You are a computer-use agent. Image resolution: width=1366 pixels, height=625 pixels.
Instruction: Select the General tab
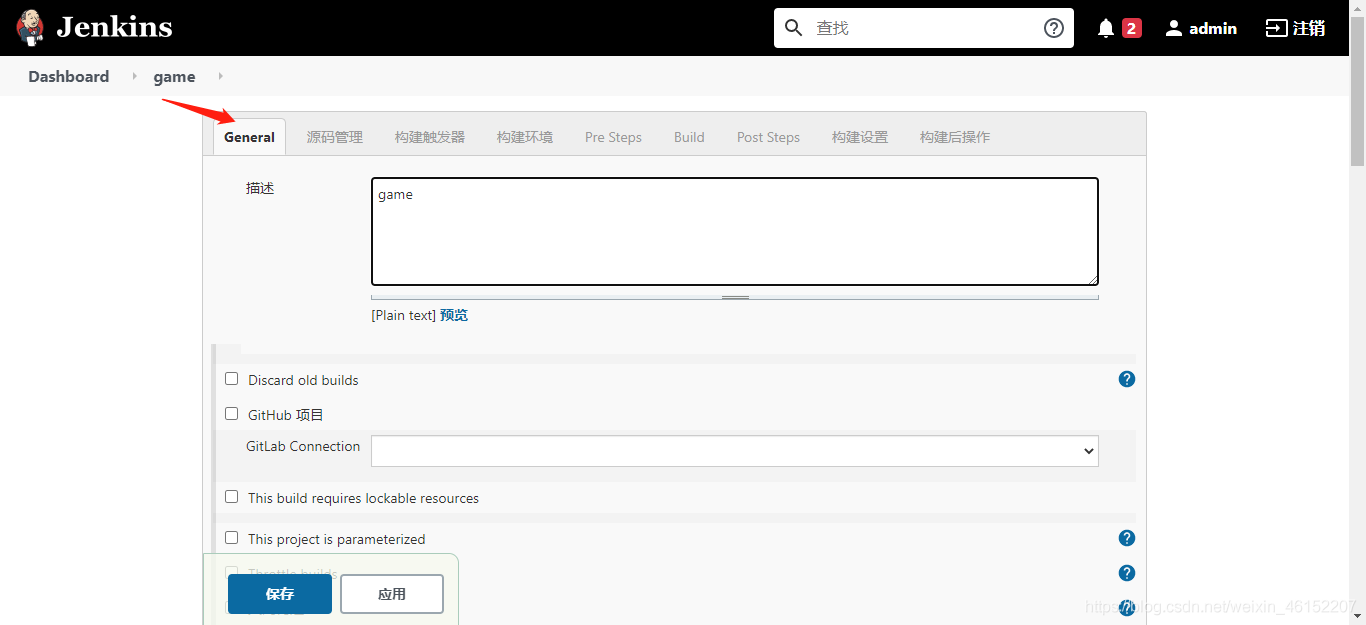[249, 137]
